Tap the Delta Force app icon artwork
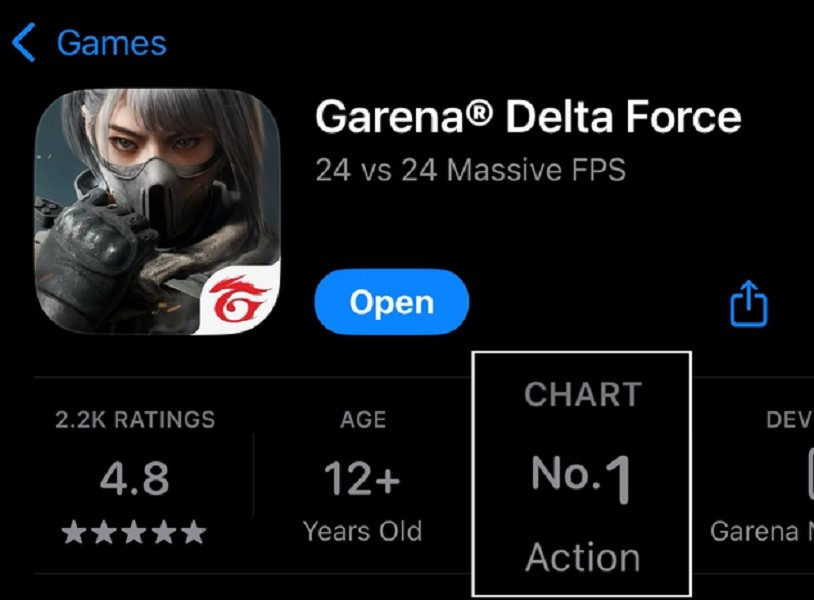 pyautogui.click(x=158, y=212)
